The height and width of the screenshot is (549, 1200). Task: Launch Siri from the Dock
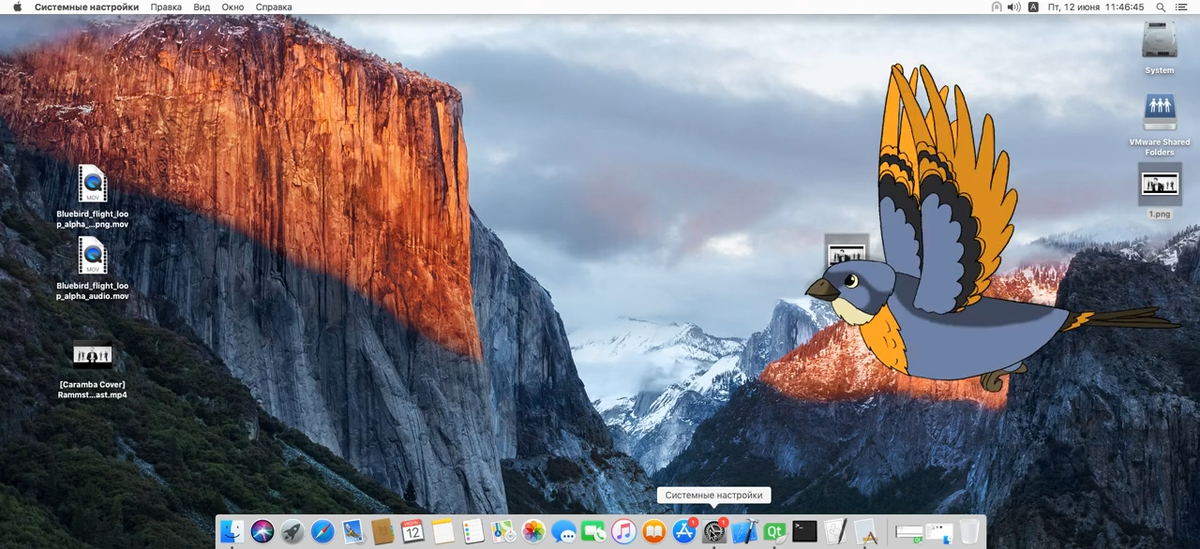click(263, 531)
